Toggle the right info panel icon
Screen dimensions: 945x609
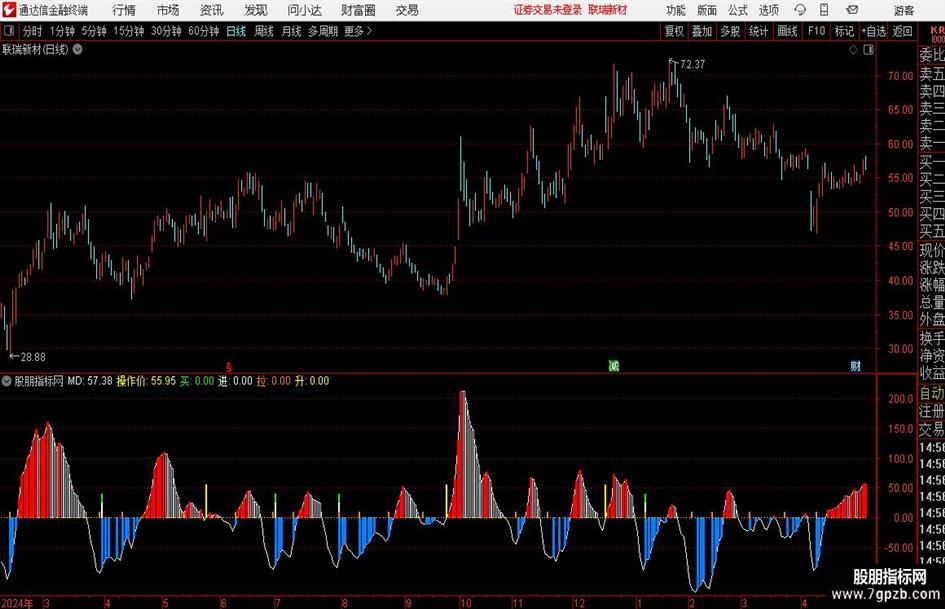(868, 50)
